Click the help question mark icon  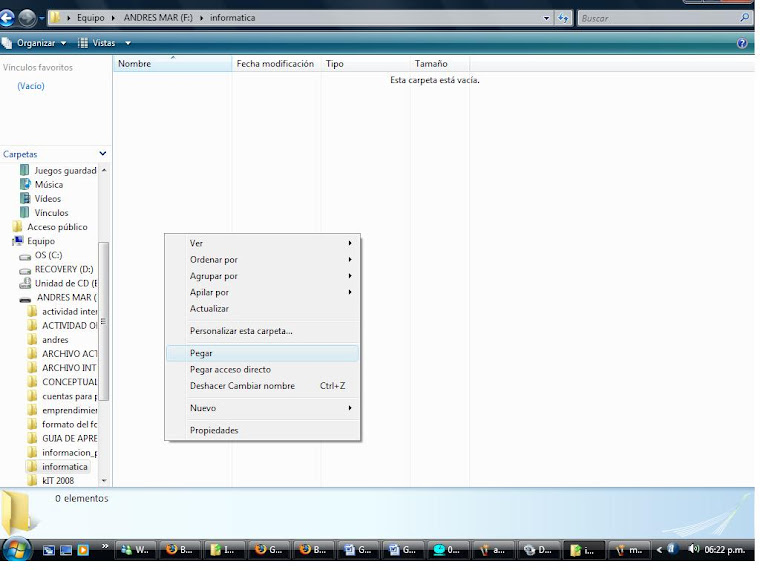click(742, 43)
